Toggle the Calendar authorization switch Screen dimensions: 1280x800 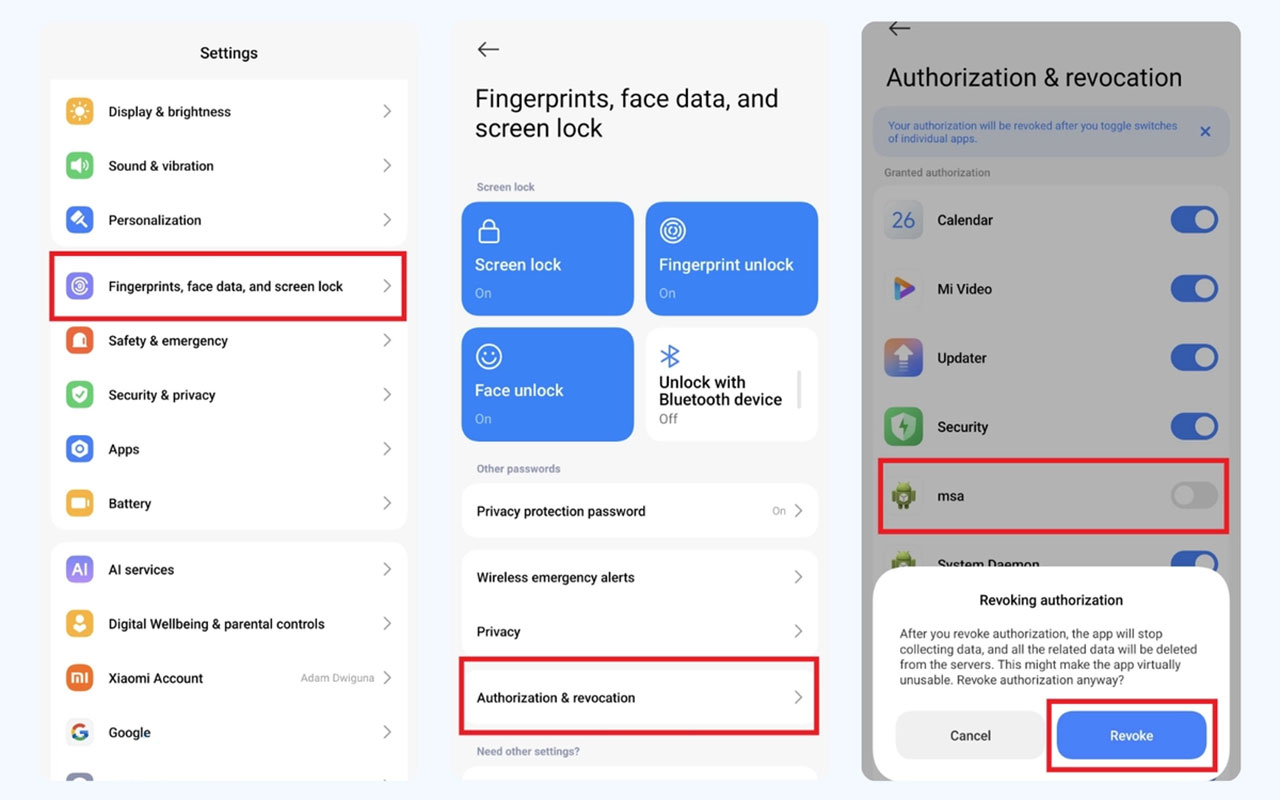point(1194,220)
